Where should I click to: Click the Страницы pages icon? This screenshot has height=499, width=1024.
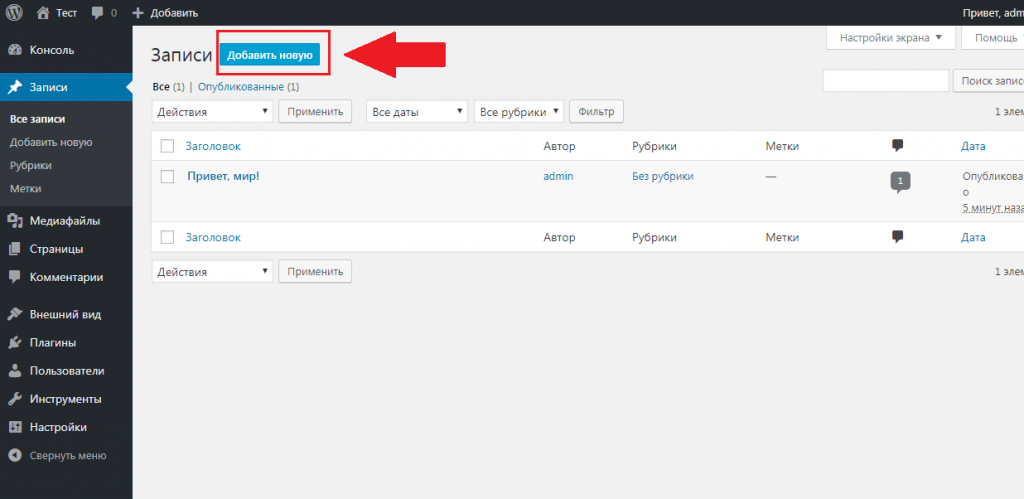click(x=14, y=249)
